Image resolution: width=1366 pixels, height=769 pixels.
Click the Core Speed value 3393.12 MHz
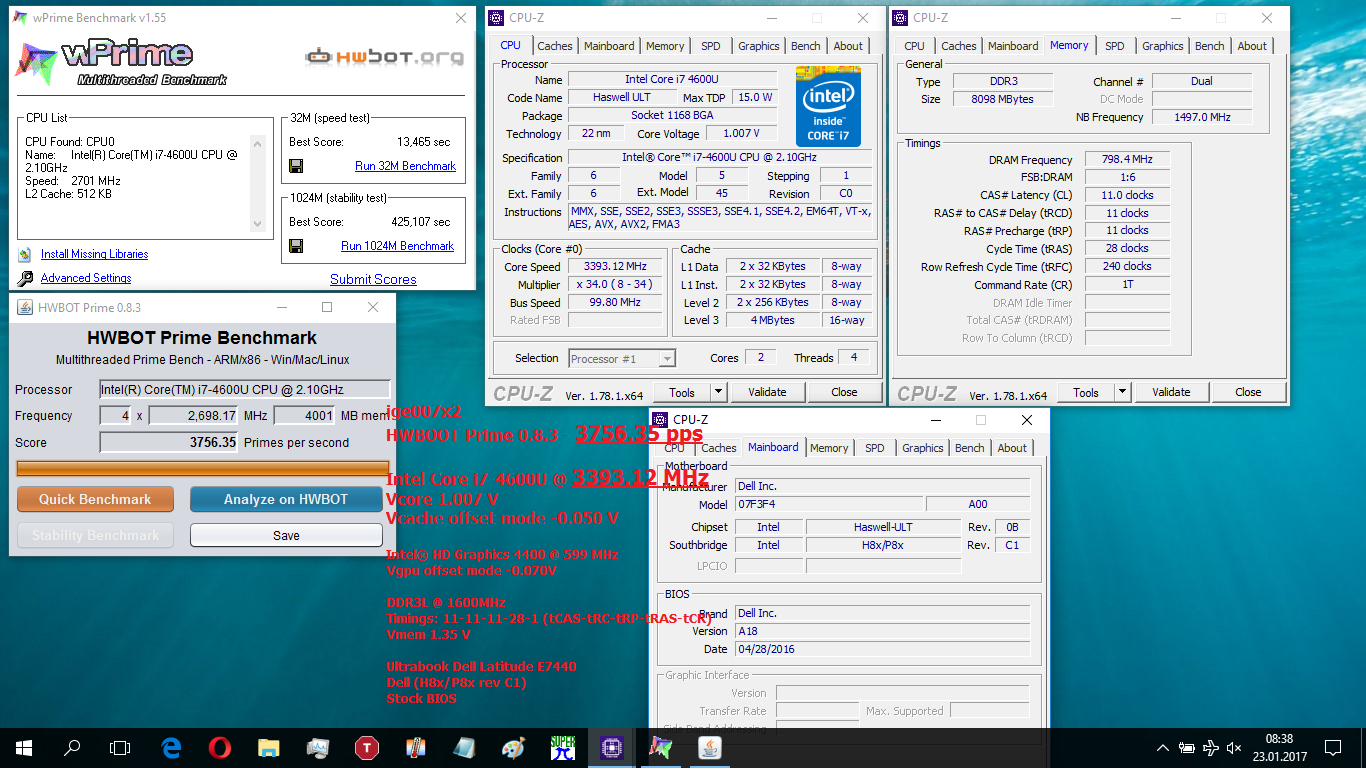[617, 266]
